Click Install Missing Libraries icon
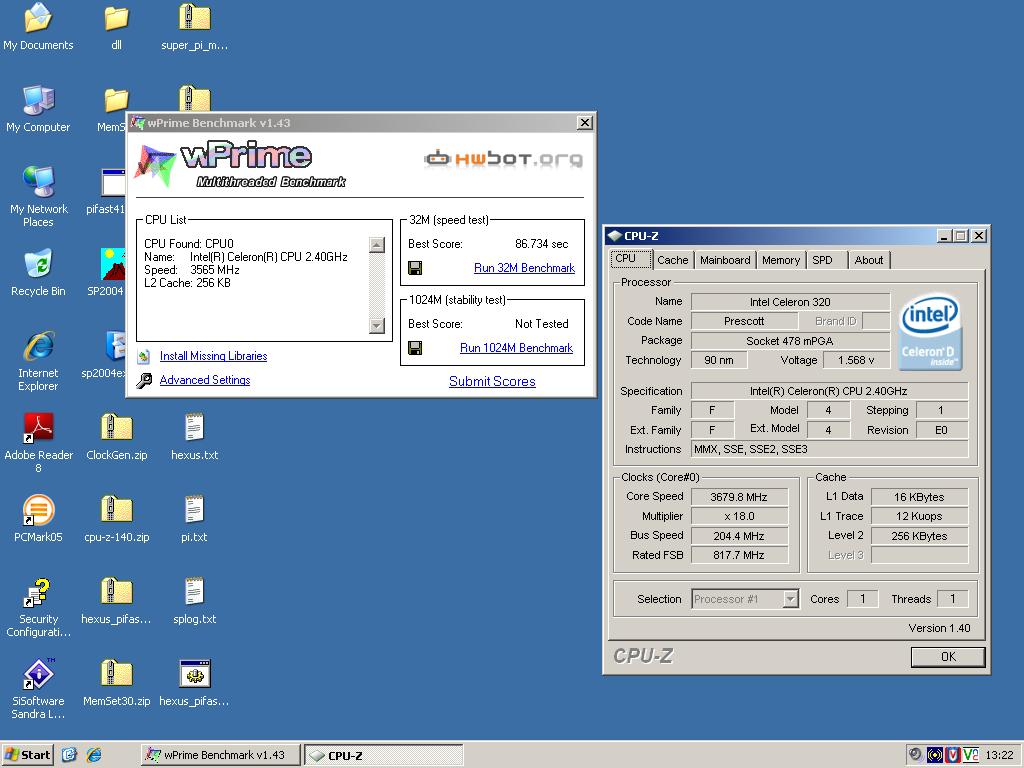The height and width of the screenshot is (768, 1024). (x=144, y=357)
